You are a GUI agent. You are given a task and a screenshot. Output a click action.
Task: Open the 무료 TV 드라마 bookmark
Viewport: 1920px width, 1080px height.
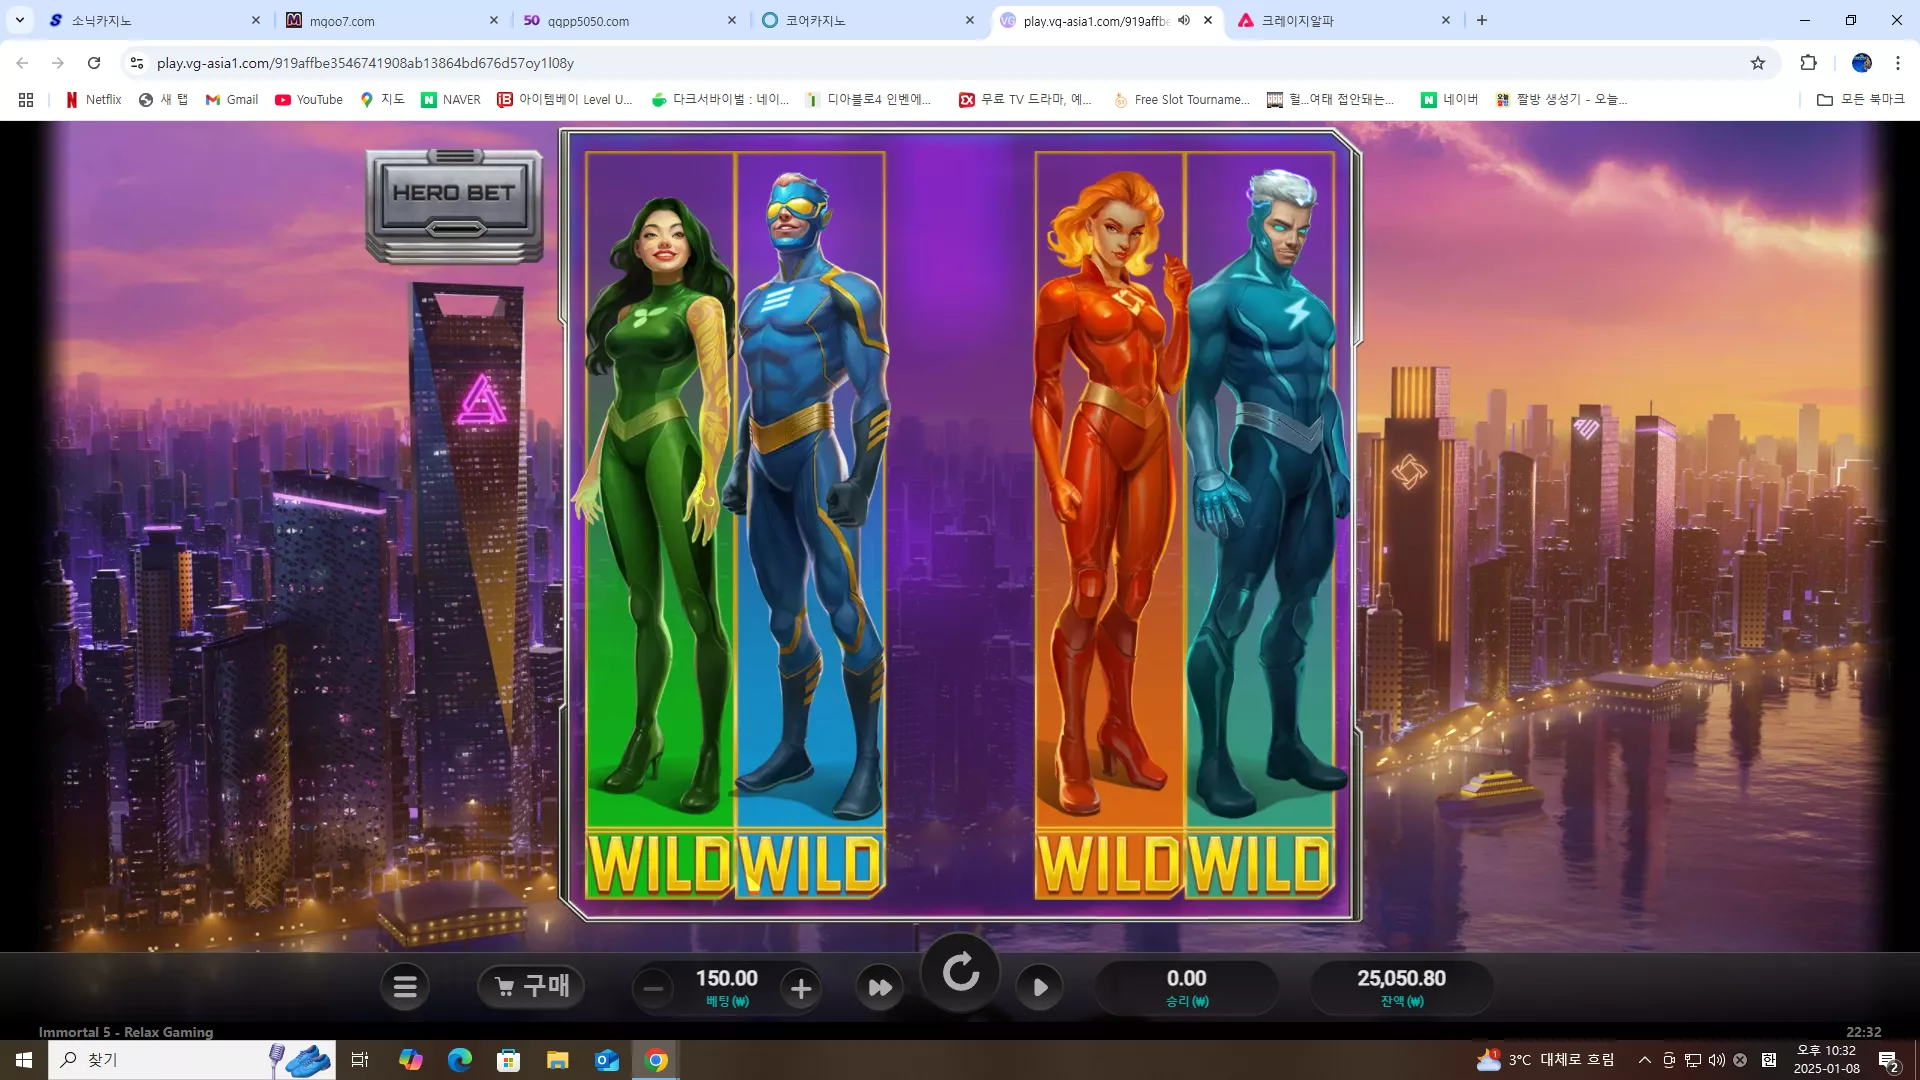click(1025, 100)
